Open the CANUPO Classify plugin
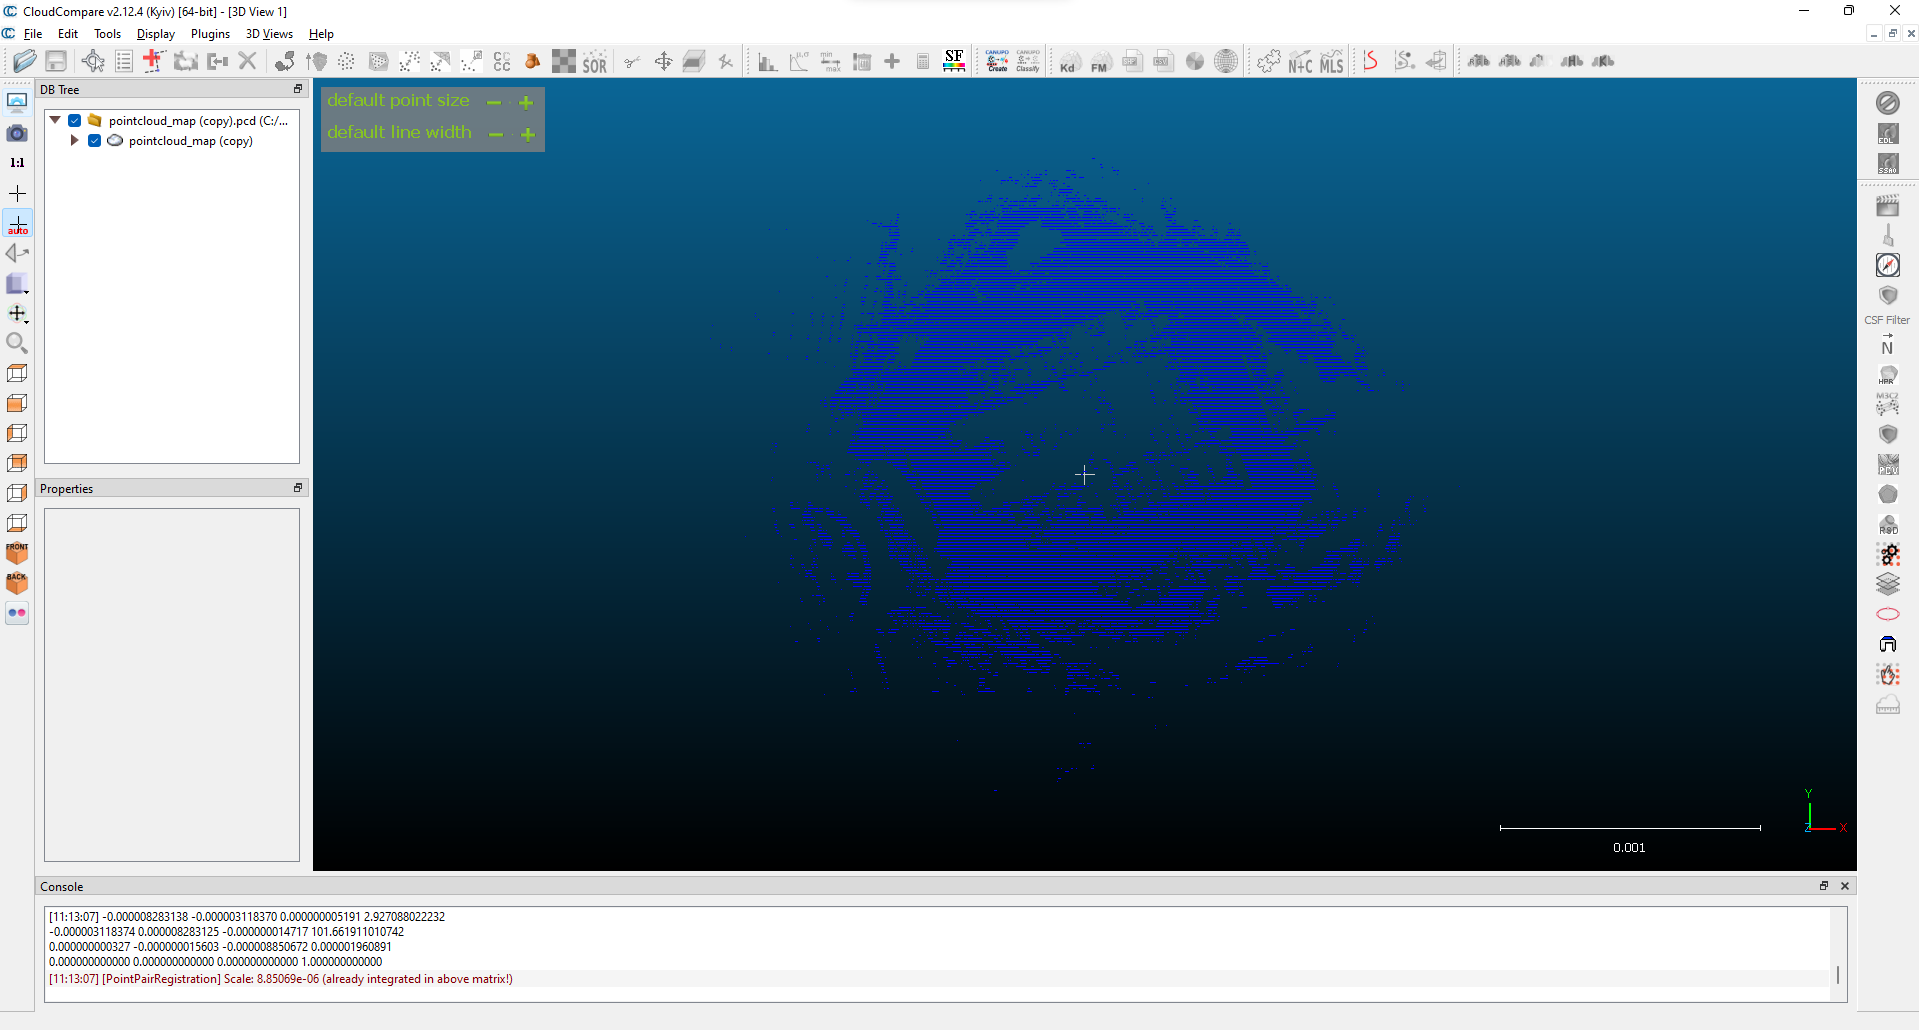 (1028, 62)
